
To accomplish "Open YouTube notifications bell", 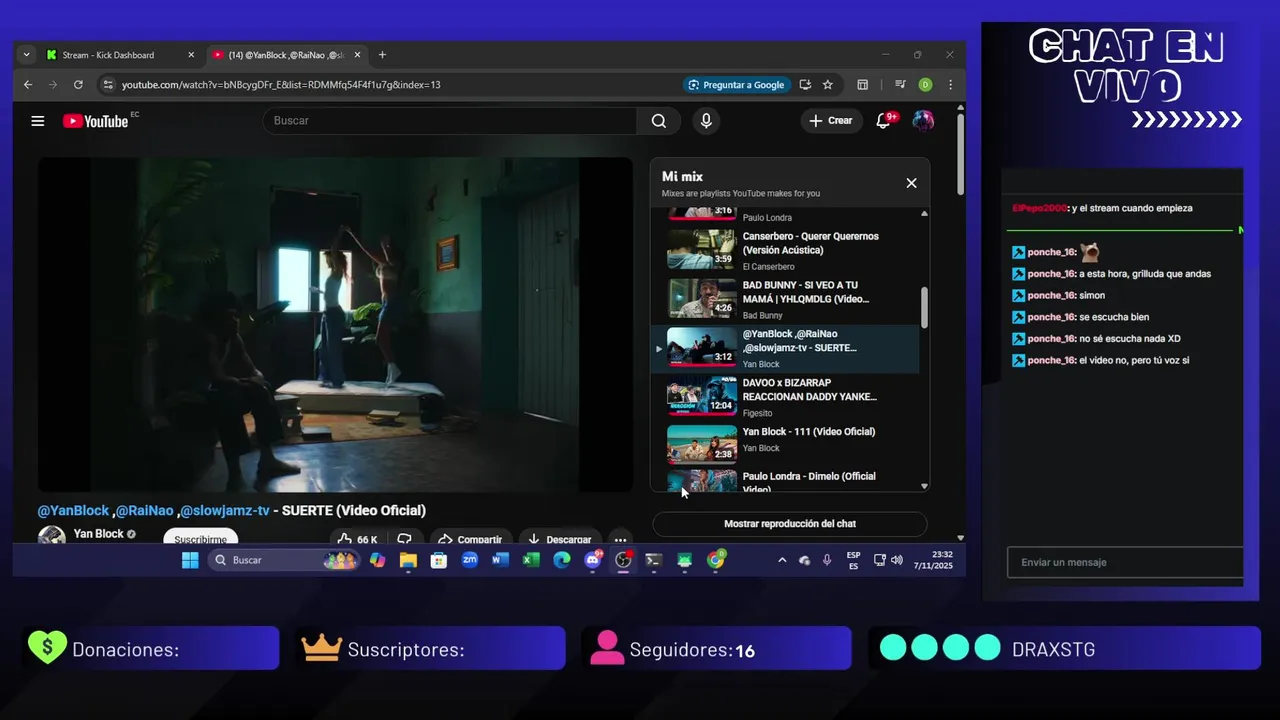I will pos(883,121).
